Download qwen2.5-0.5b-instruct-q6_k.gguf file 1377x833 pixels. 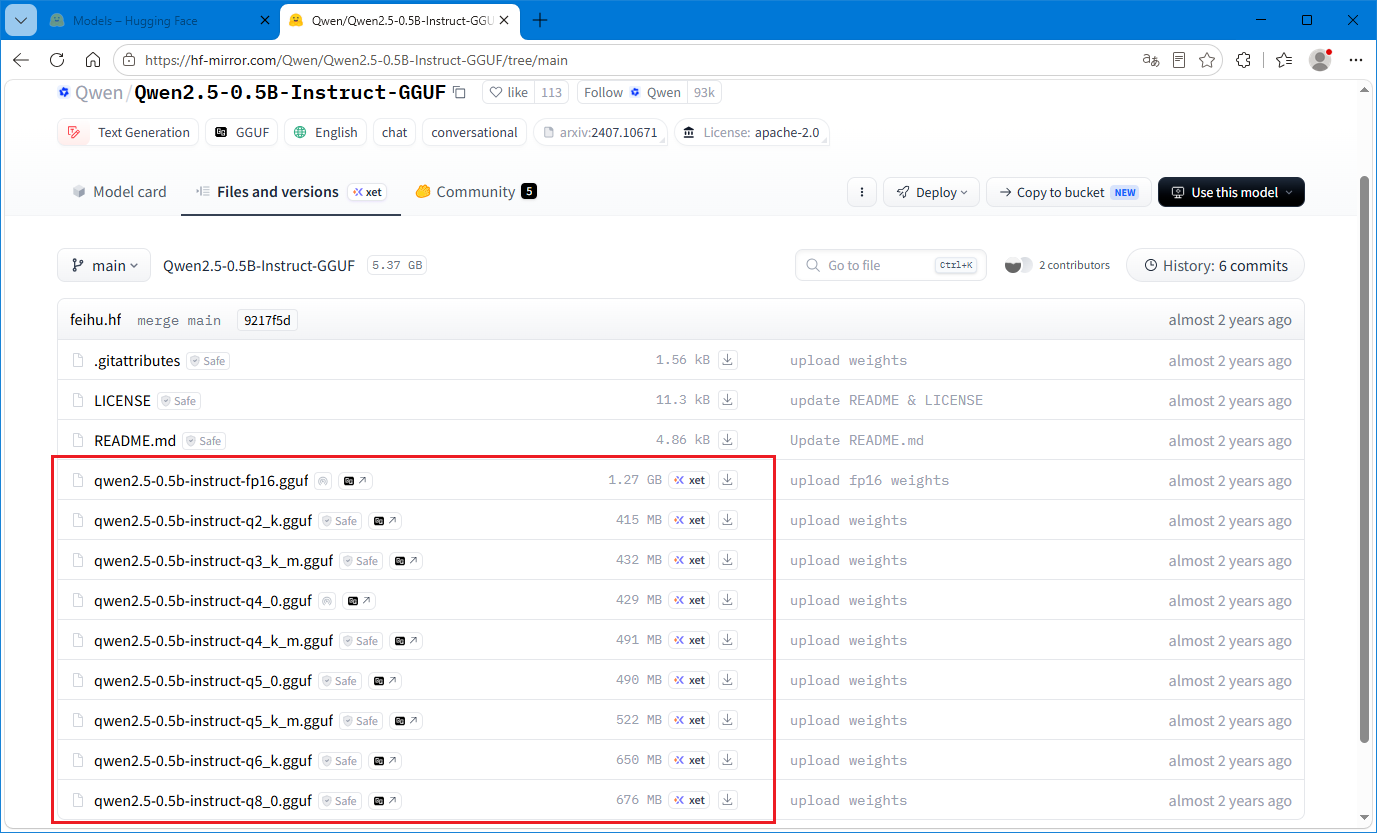pyautogui.click(x=728, y=760)
